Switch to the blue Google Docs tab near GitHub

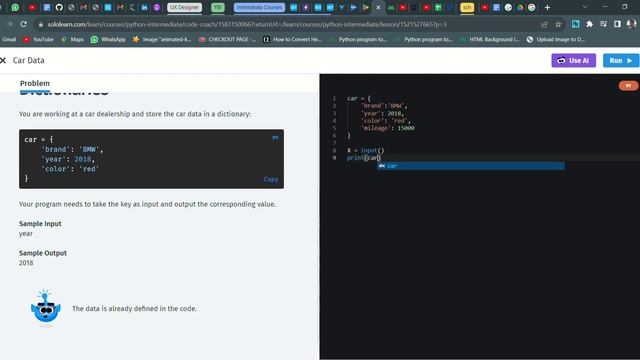tap(47, 7)
